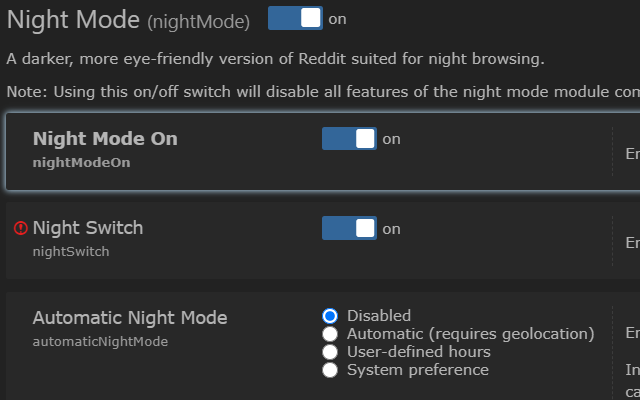Select the User-defined hours radio button
Viewport: 640px width, 400px height.
330,352
